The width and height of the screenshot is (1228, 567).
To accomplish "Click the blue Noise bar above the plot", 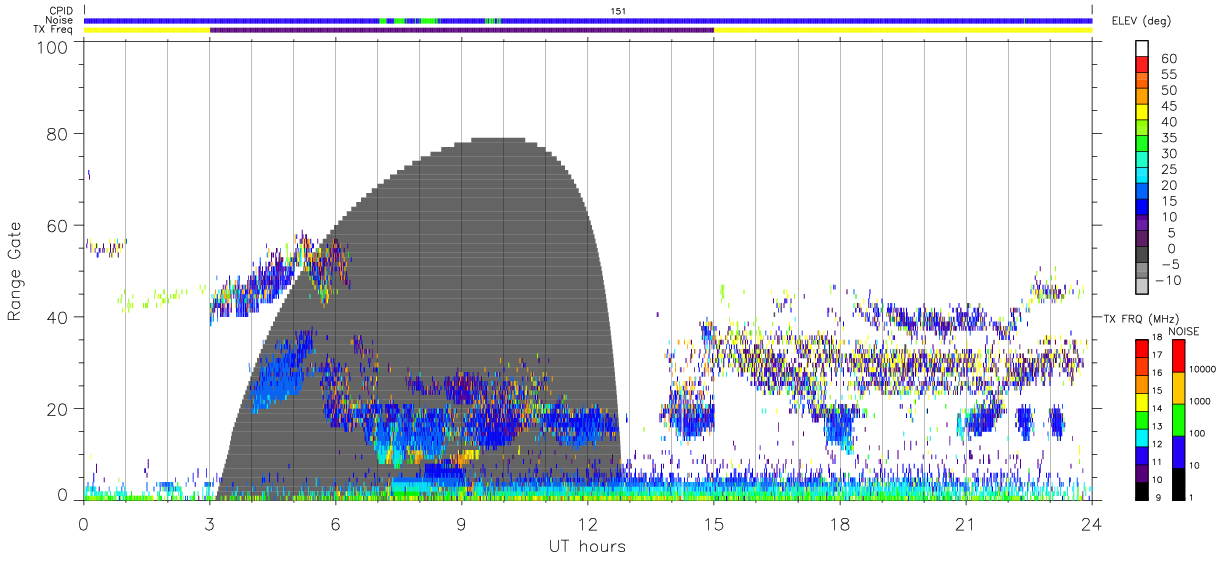I will click(588, 21).
